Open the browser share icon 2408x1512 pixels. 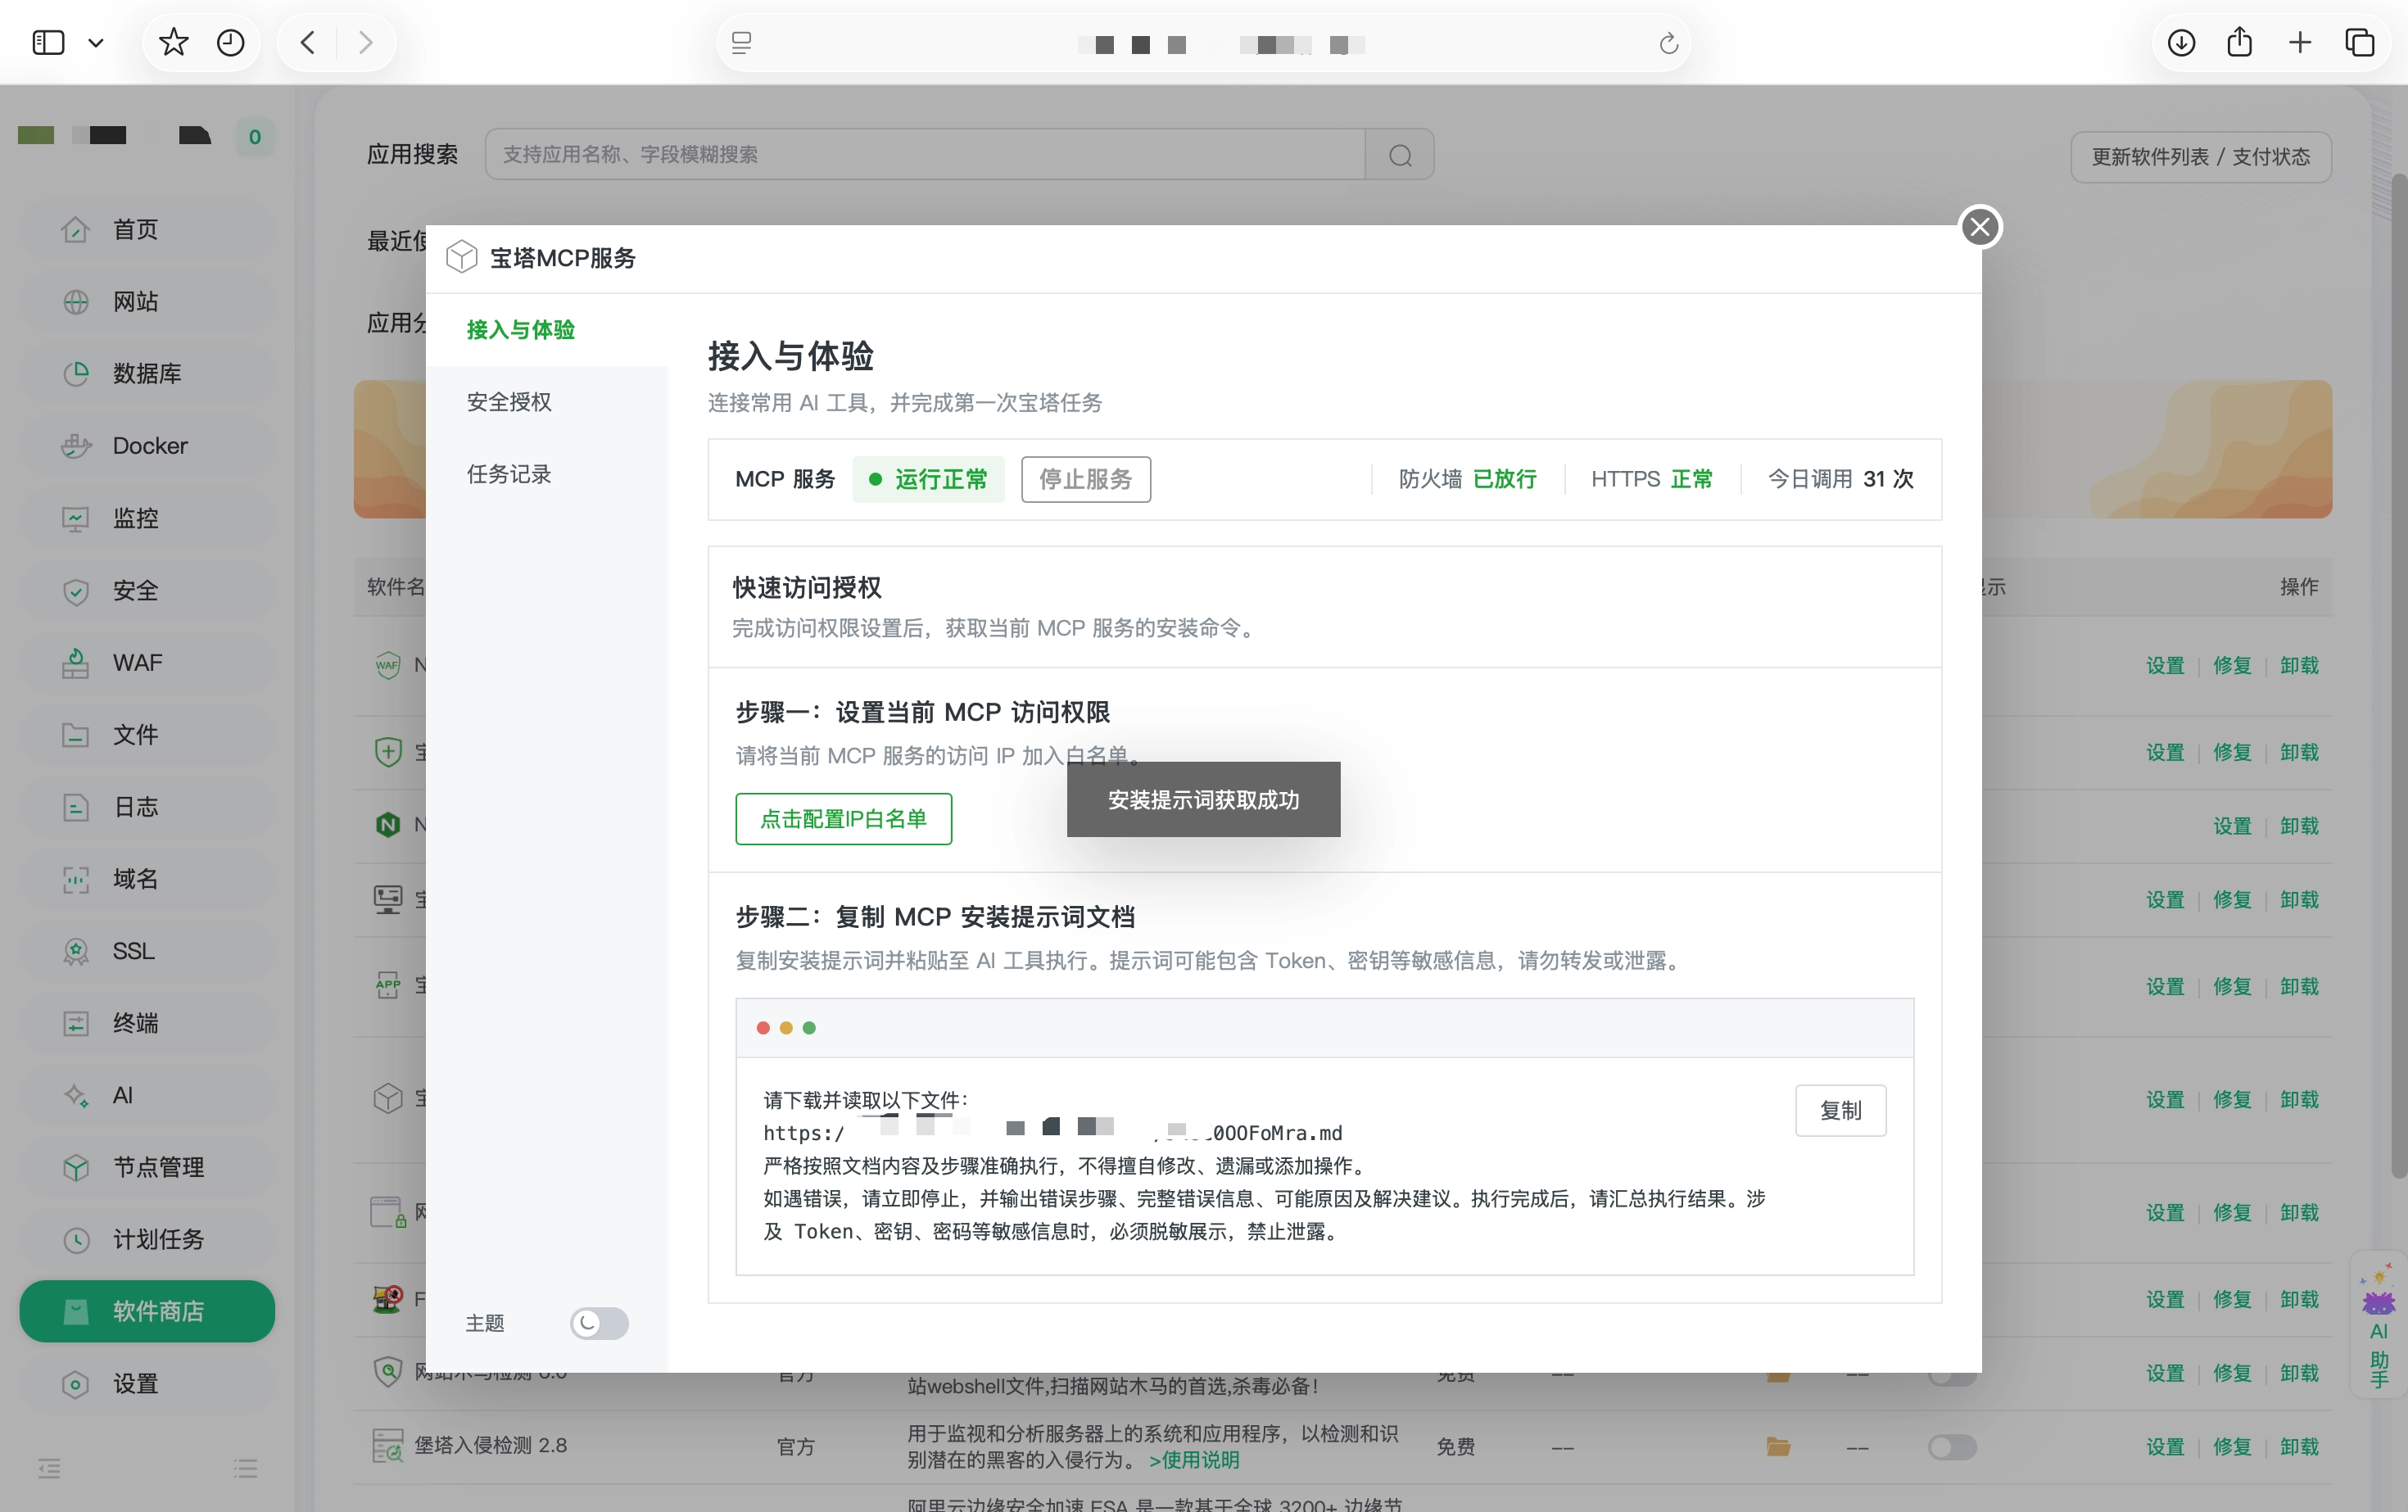[x=2240, y=43]
